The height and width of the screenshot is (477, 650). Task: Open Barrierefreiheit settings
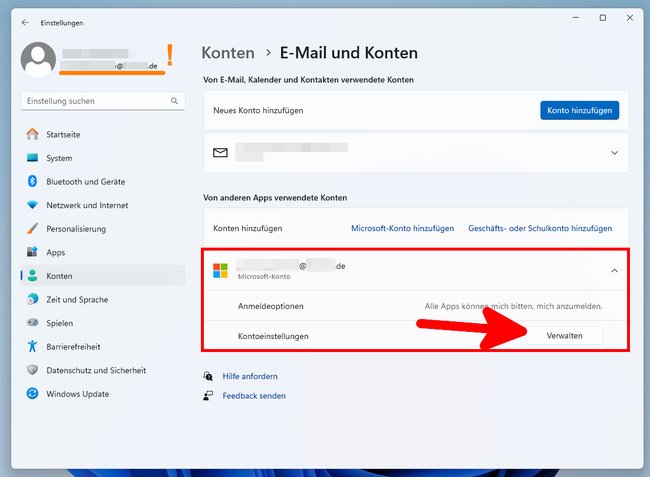click(103, 346)
